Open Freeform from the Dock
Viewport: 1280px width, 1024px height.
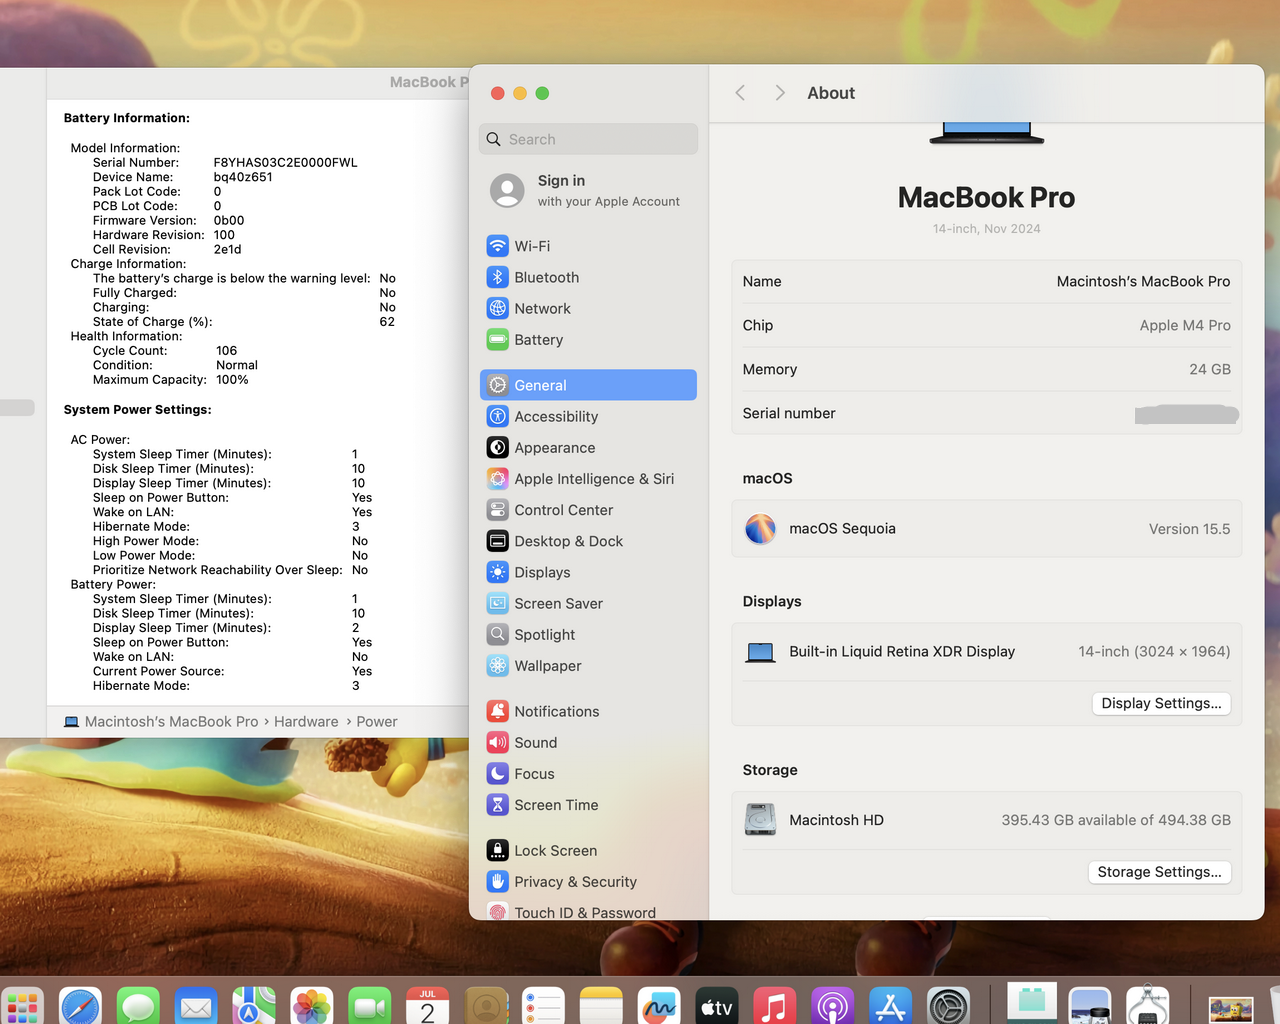[x=659, y=1007]
